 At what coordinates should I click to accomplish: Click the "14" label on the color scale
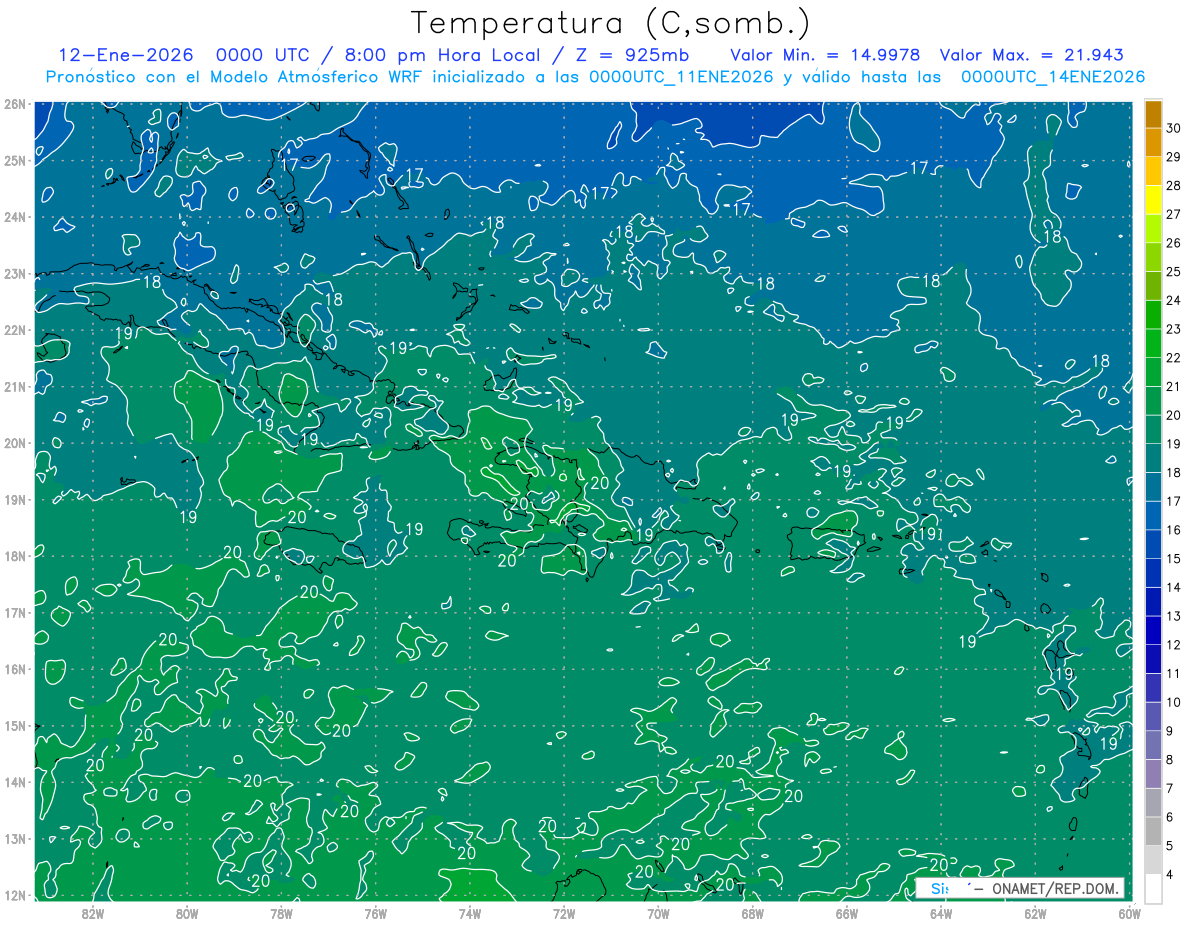(1174, 587)
